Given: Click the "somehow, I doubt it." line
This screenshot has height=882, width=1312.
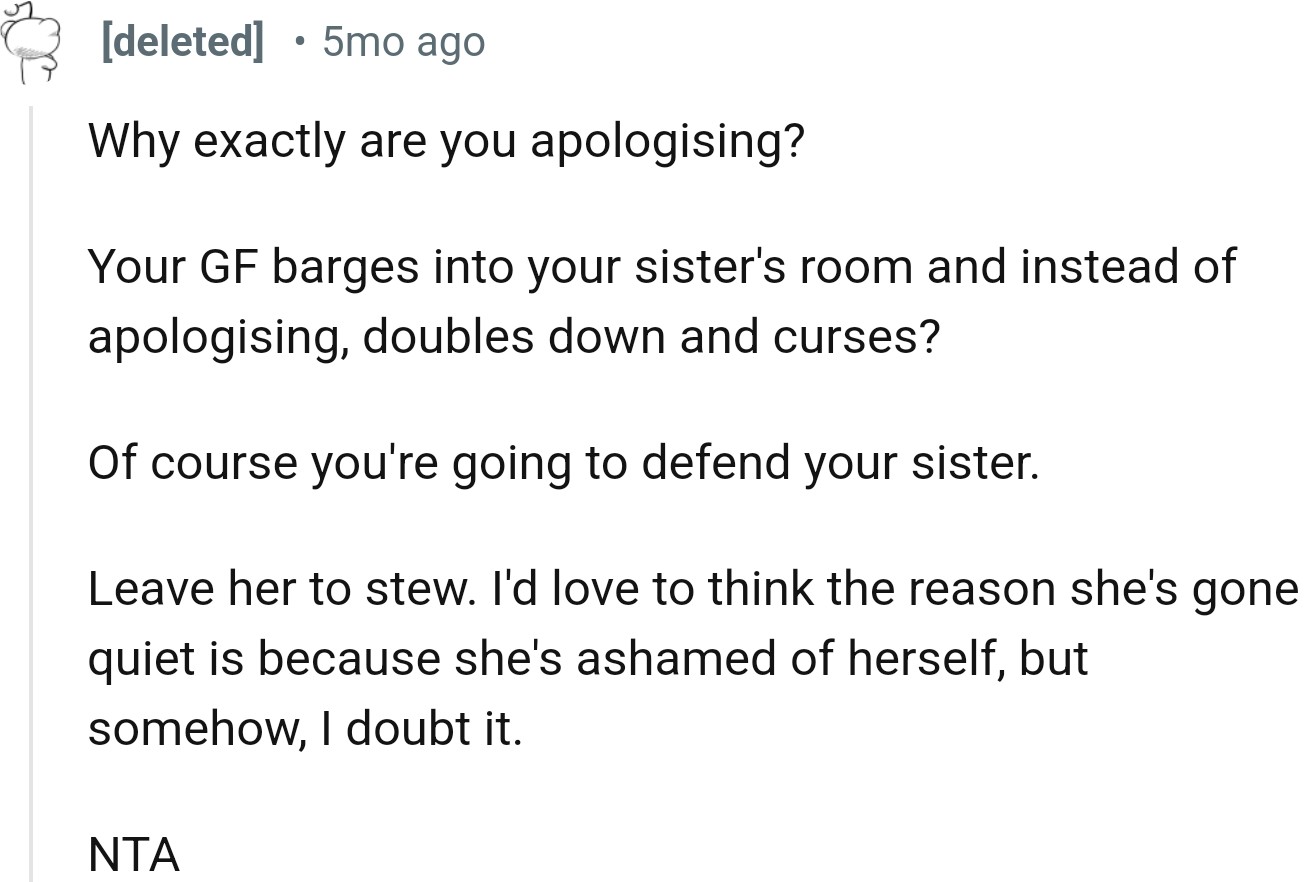Looking at the screenshot, I should click(305, 729).
